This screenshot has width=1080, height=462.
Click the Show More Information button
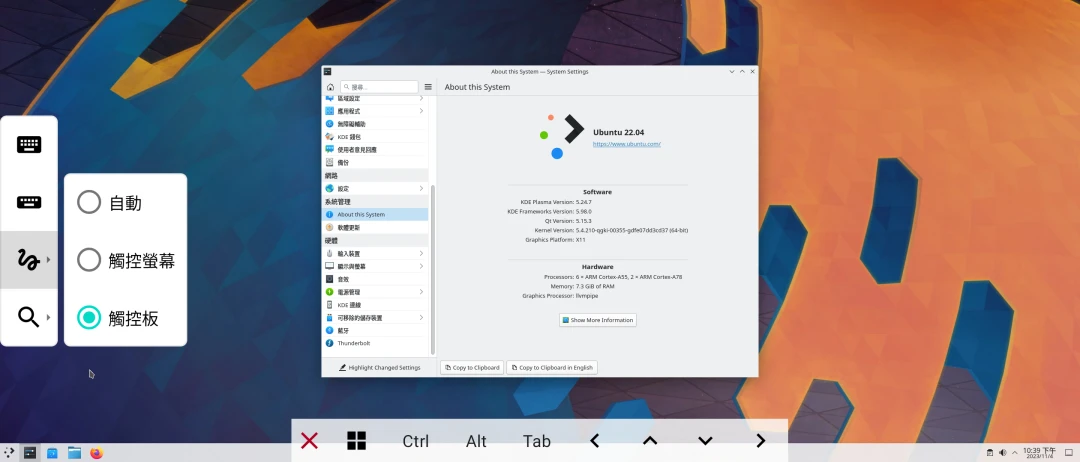pyautogui.click(x=598, y=320)
